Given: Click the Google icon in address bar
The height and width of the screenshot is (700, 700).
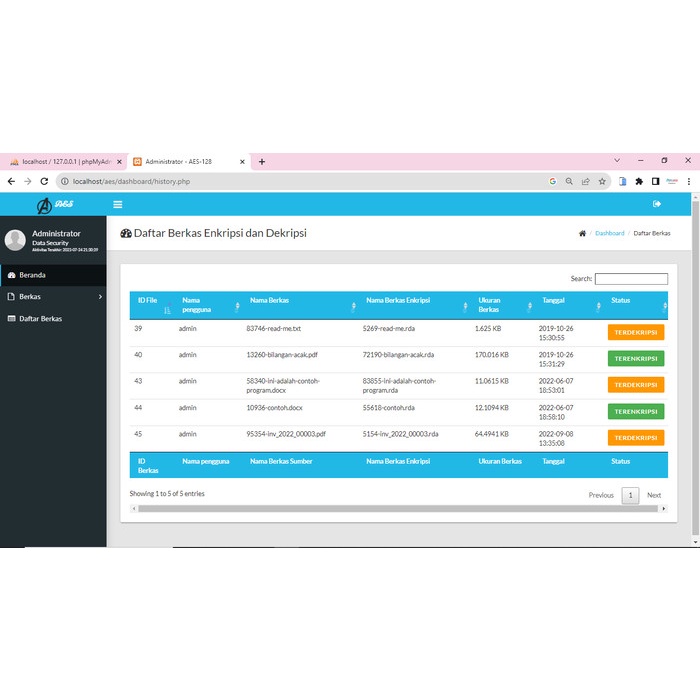Looking at the screenshot, I should pyautogui.click(x=553, y=181).
